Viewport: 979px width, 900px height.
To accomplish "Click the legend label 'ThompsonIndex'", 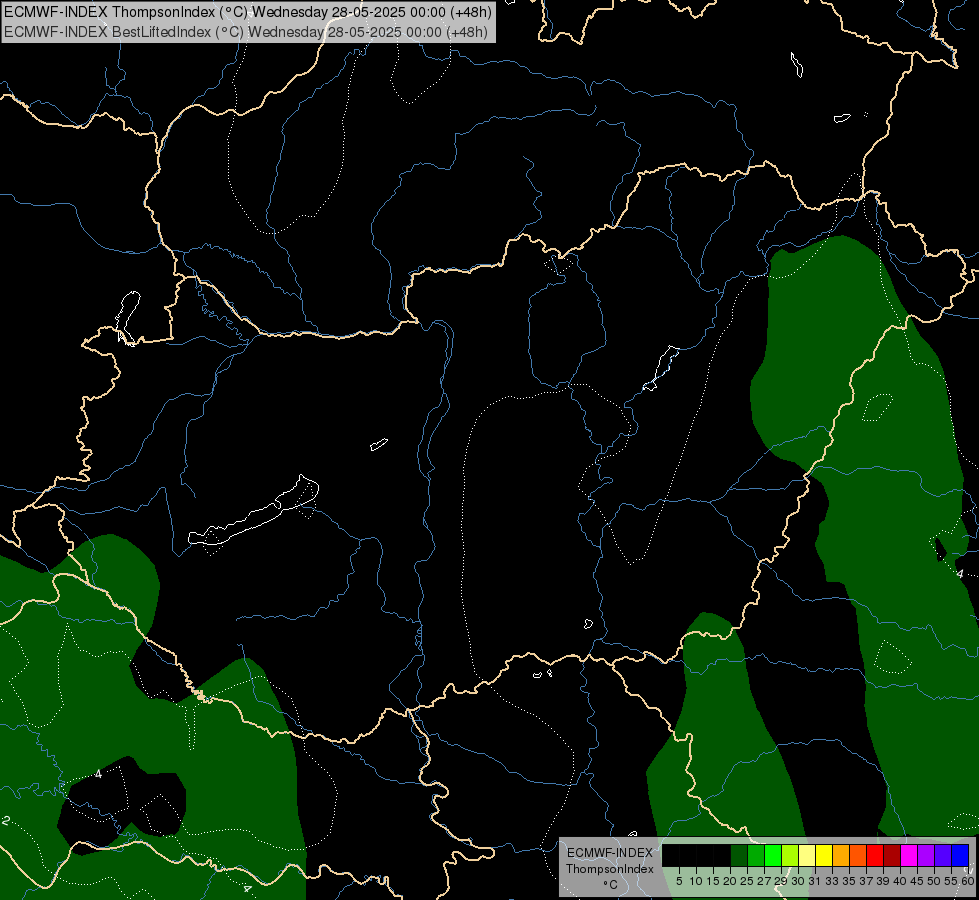I will 610,869.
